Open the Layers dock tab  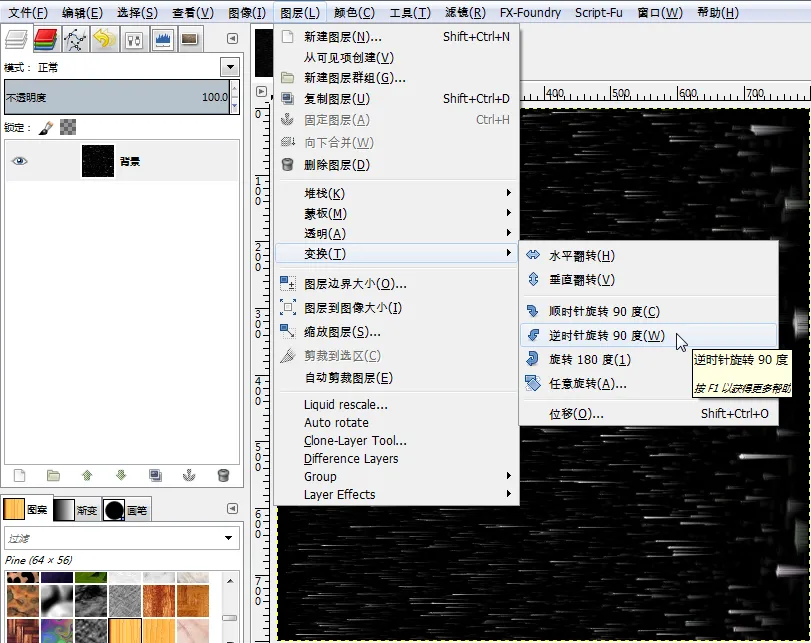click(x=16, y=39)
